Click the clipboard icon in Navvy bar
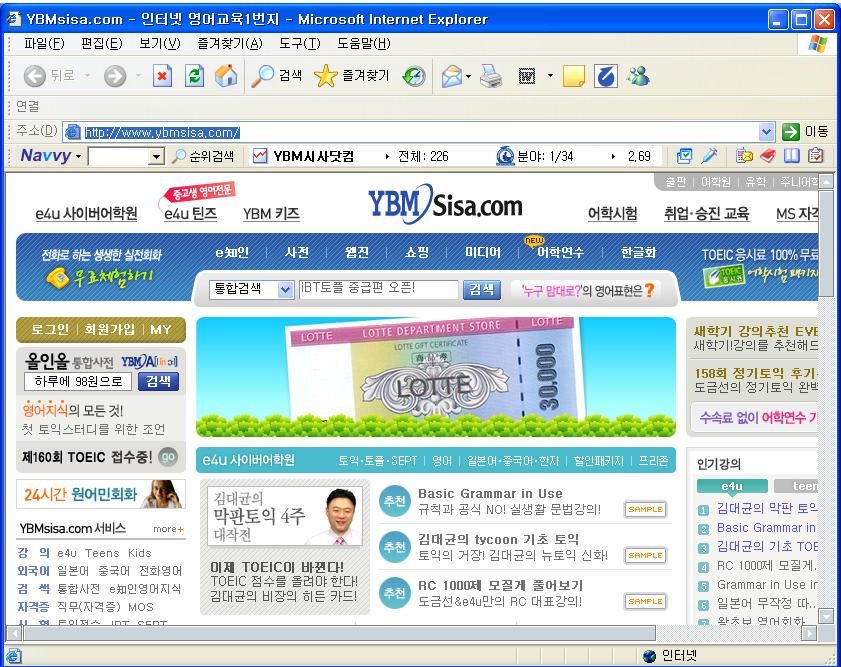841x667 pixels. [815, 156]
